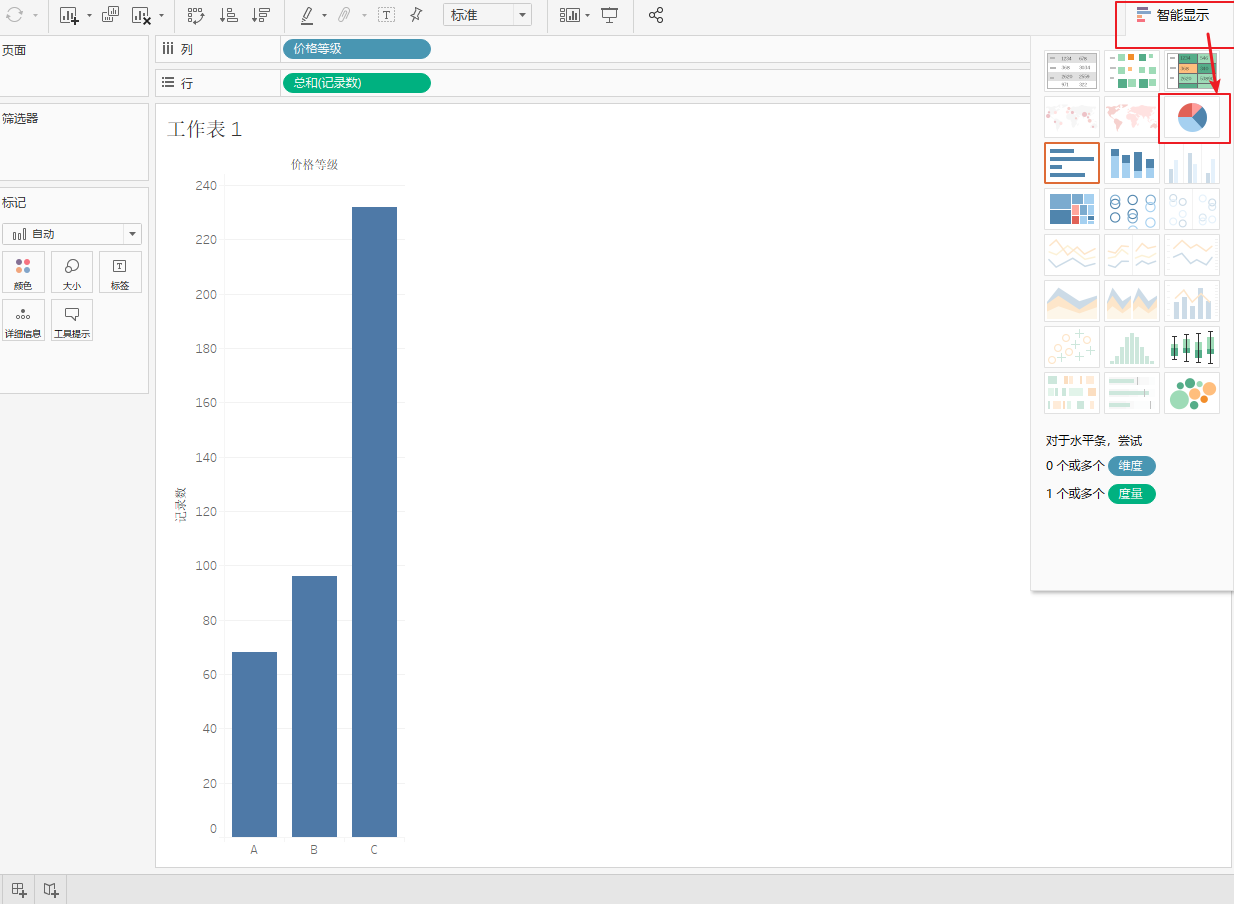1234x904 pixels.
Task: Click the axis label A below the chart
Action: pyautogui.click(x=254, y=850)
